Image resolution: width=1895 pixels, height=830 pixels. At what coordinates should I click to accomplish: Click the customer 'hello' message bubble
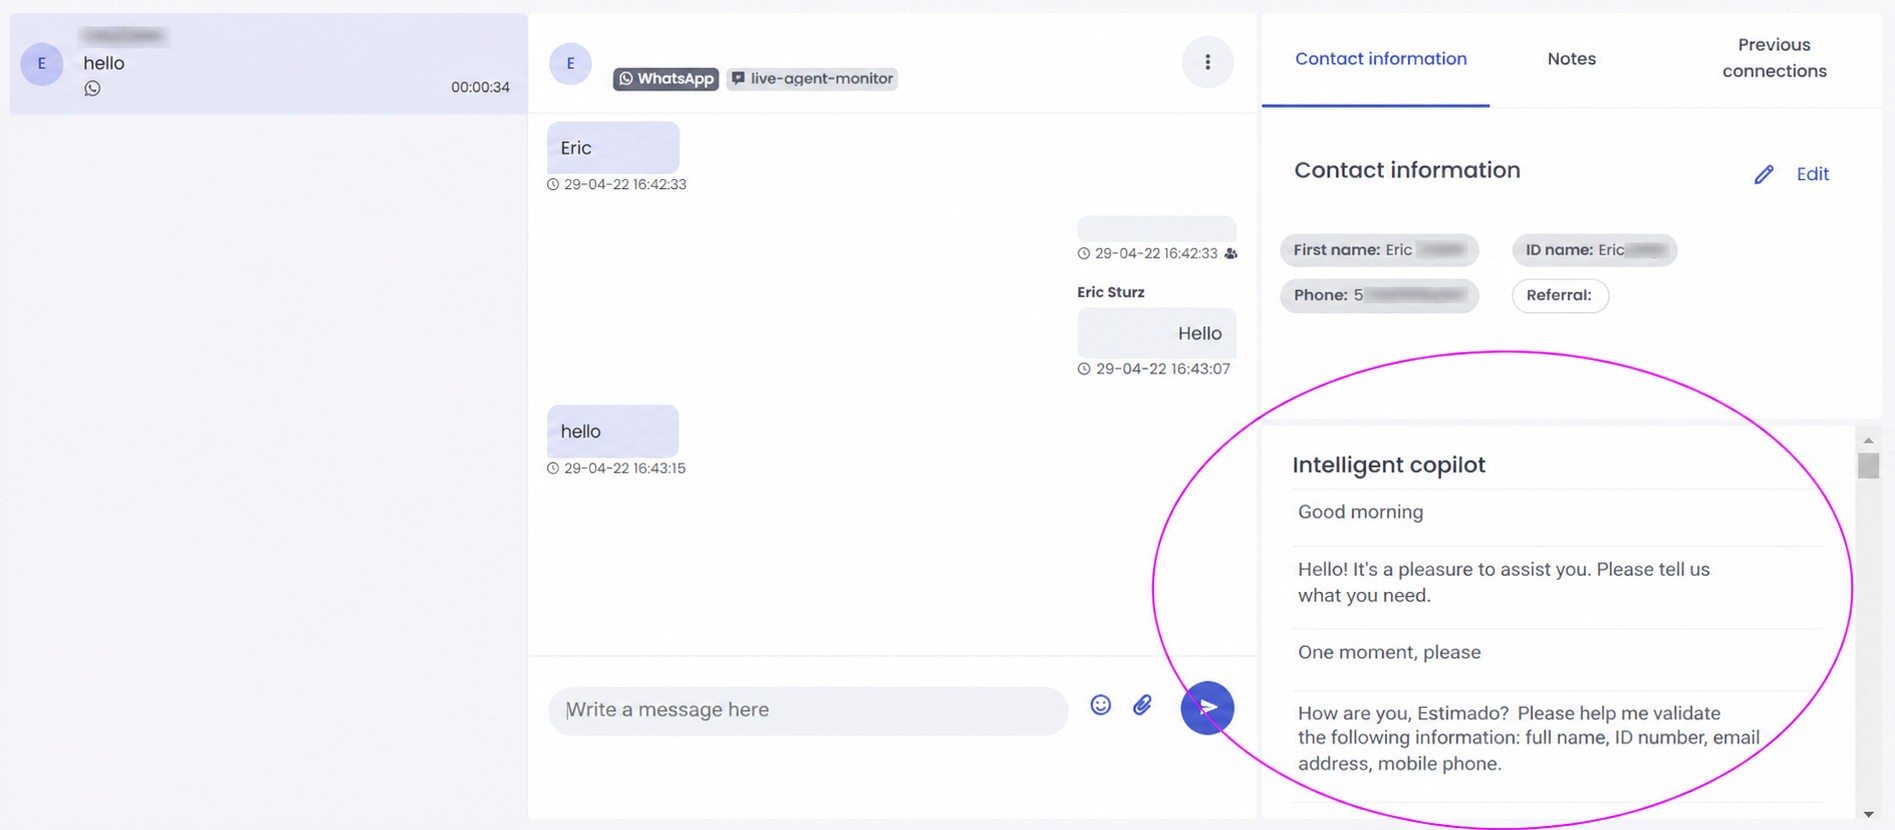(613, 431)
